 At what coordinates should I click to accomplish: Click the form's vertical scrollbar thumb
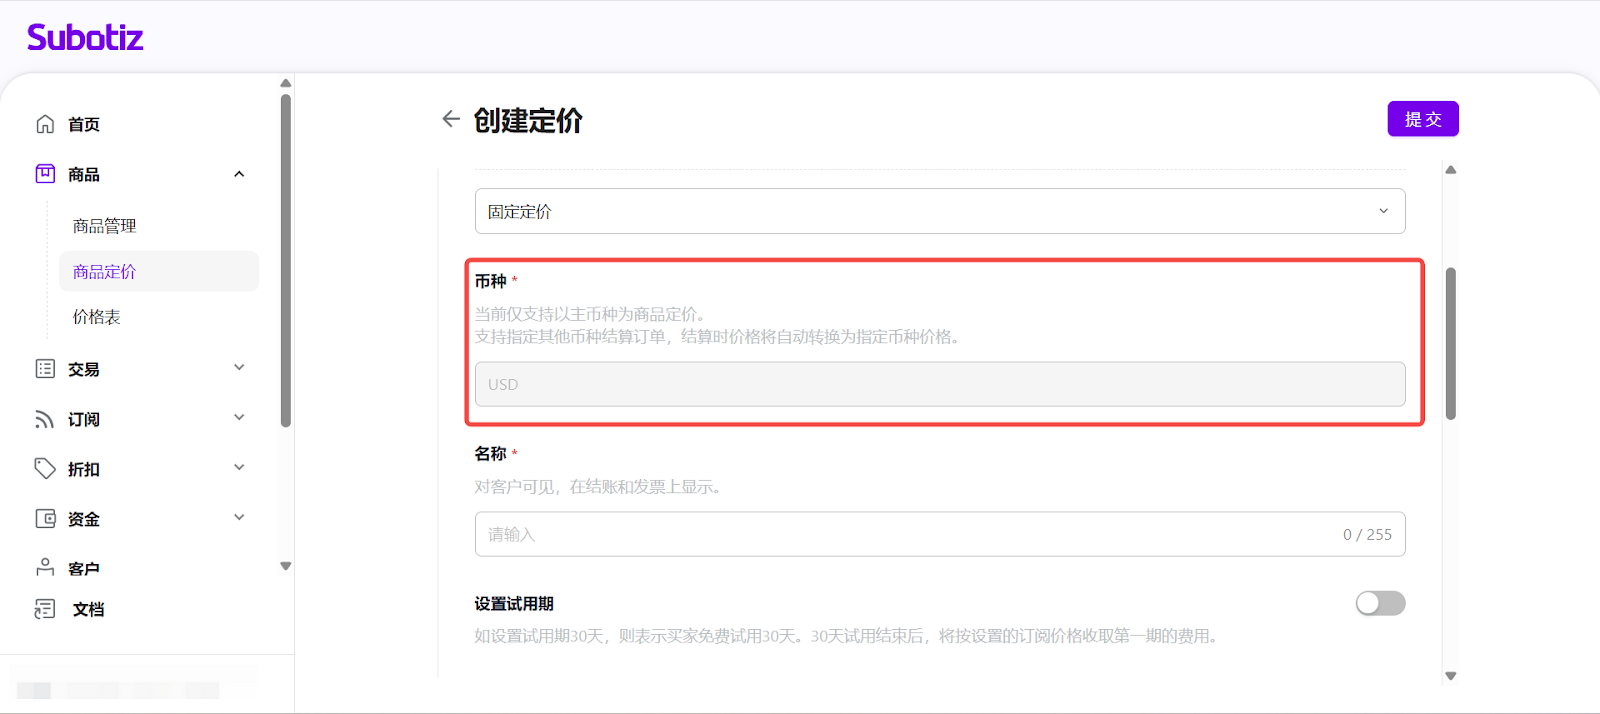[x=1450, y=343]
